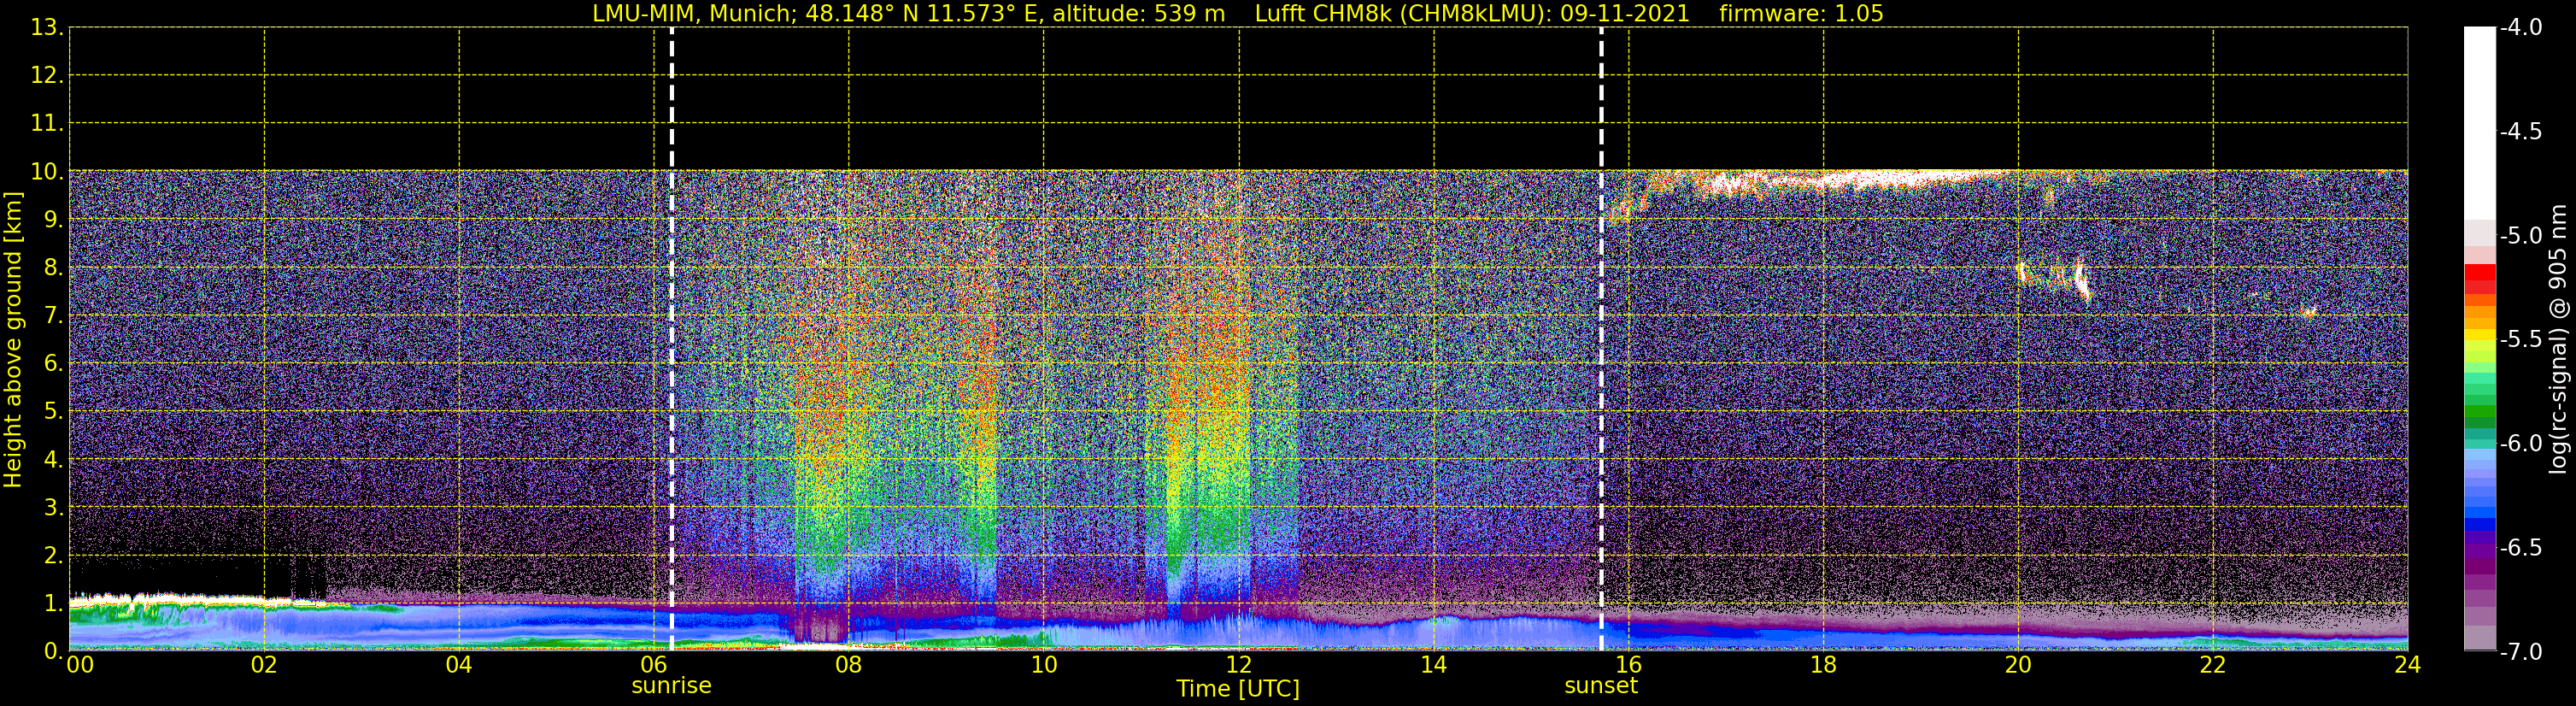2576x706 pixels.
Task: Click the '18' time axis tick label
Action: pos(1824,665)
